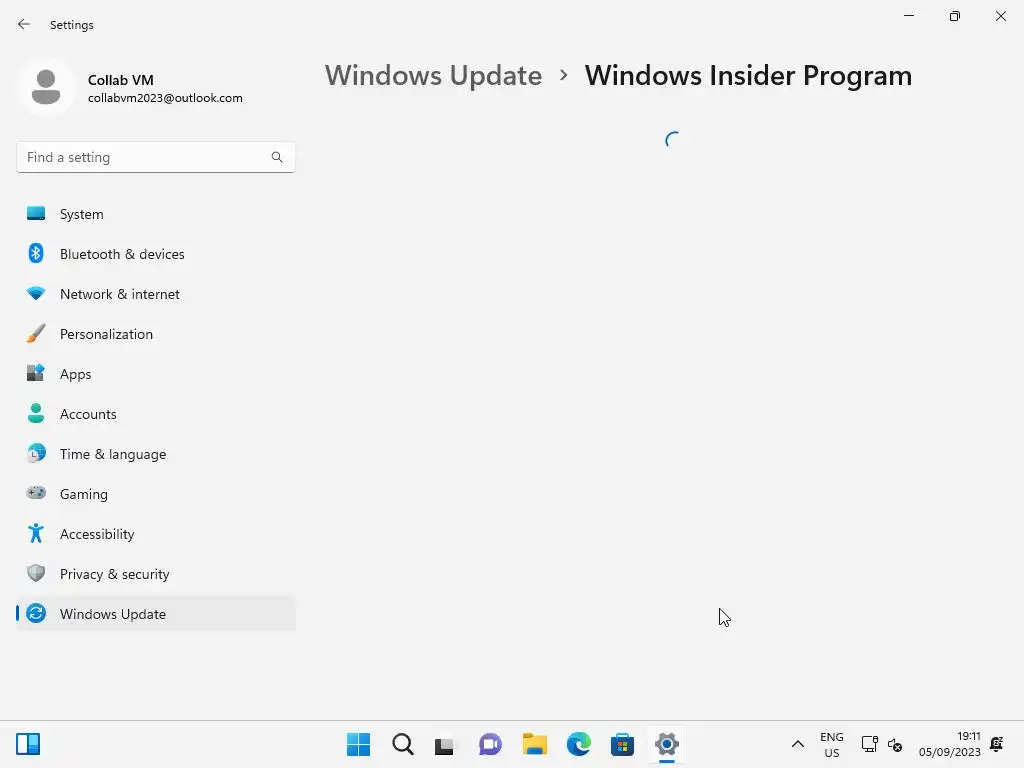Open Task View from taskbar
Screen dimensions: 1024x768
click(445, 744)
